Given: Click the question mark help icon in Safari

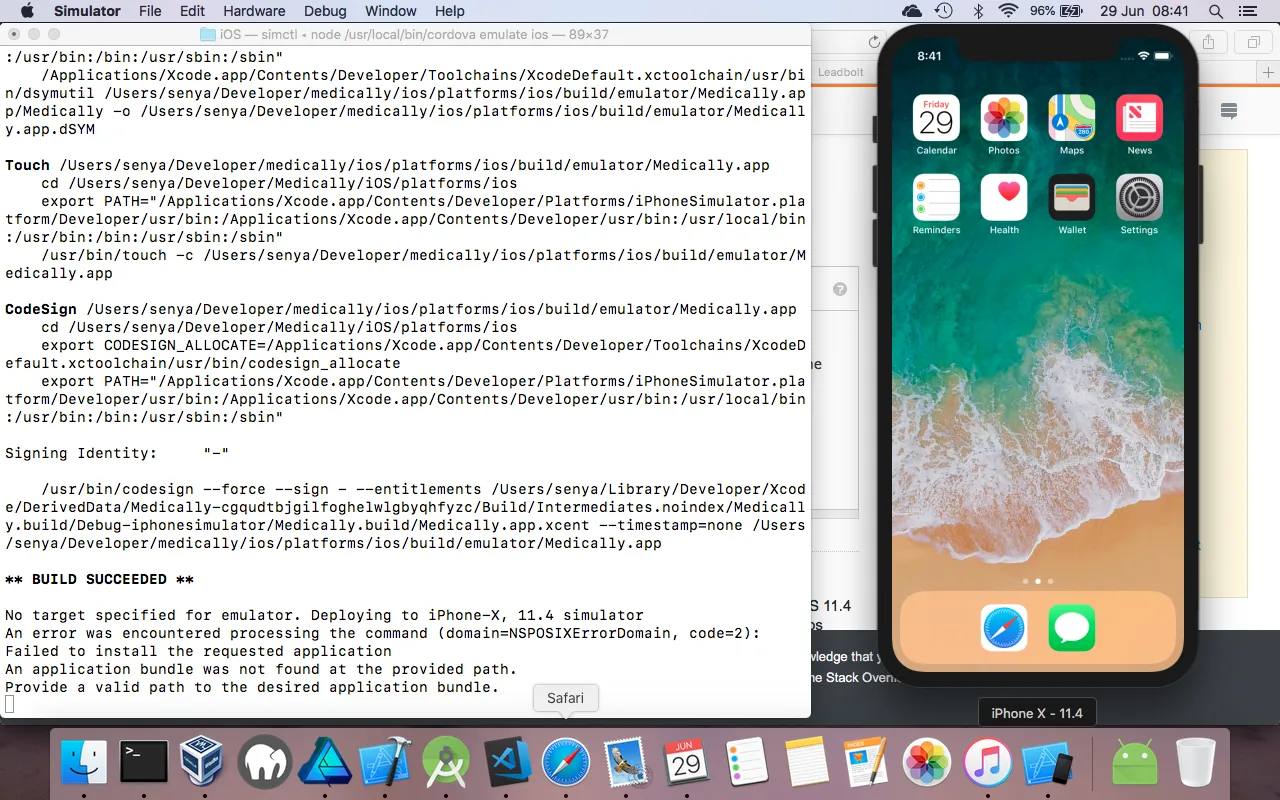Looking at the screenshot, I should [x=840, y=289].
